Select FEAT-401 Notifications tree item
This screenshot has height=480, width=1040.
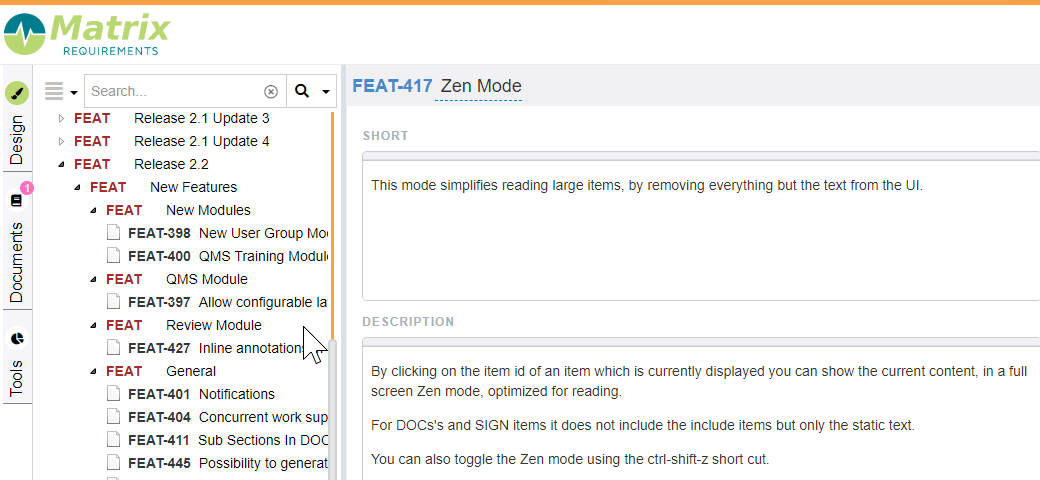(x=201, y=394)
